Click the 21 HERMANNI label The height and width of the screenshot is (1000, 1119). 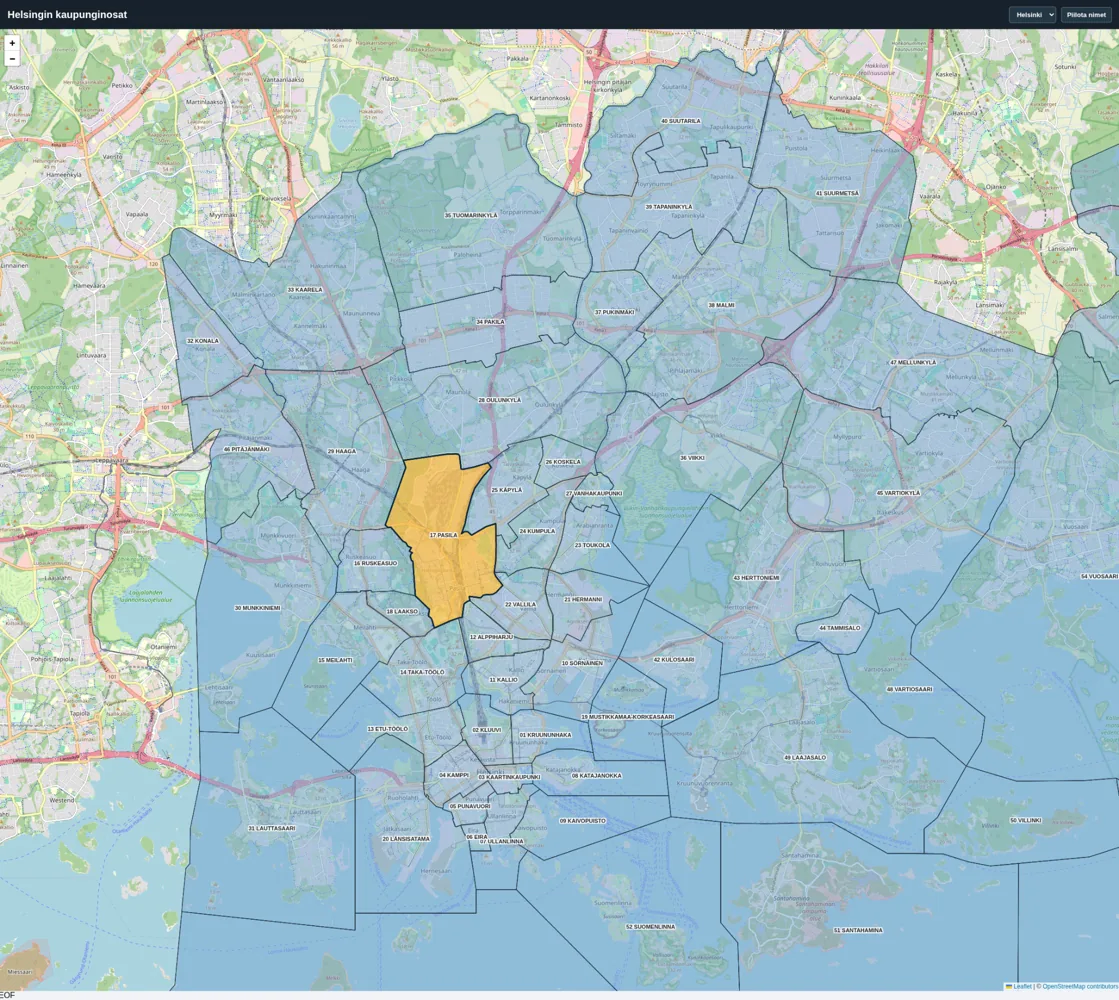point(583,600)
